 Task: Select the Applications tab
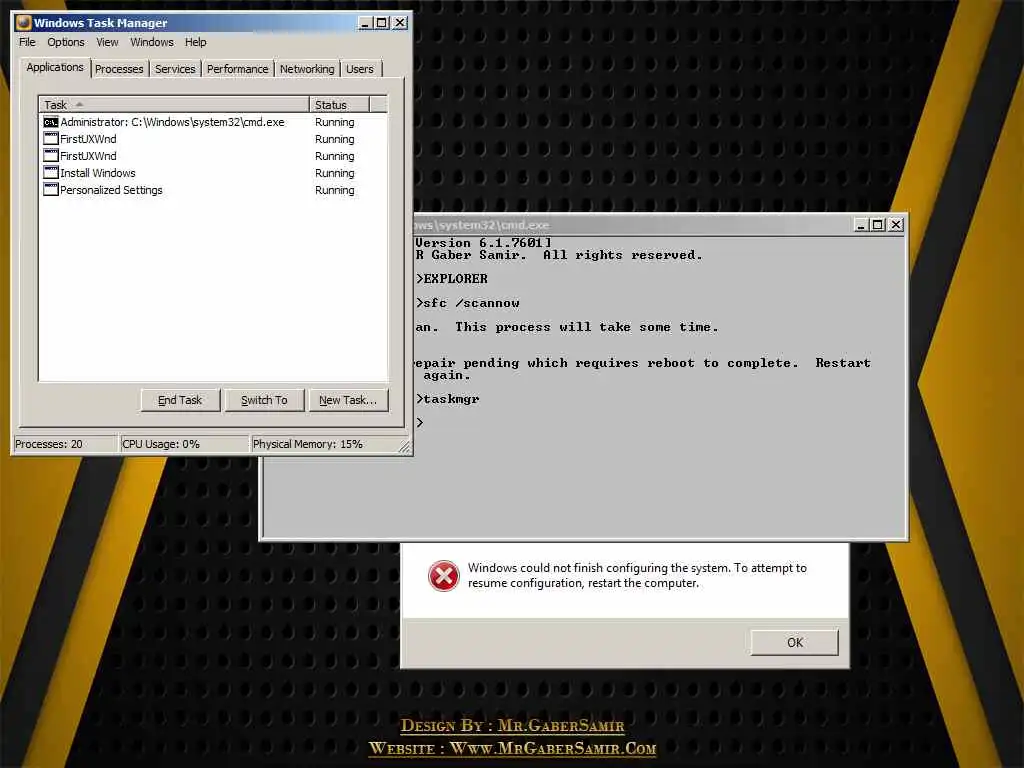tap(55, 67)
